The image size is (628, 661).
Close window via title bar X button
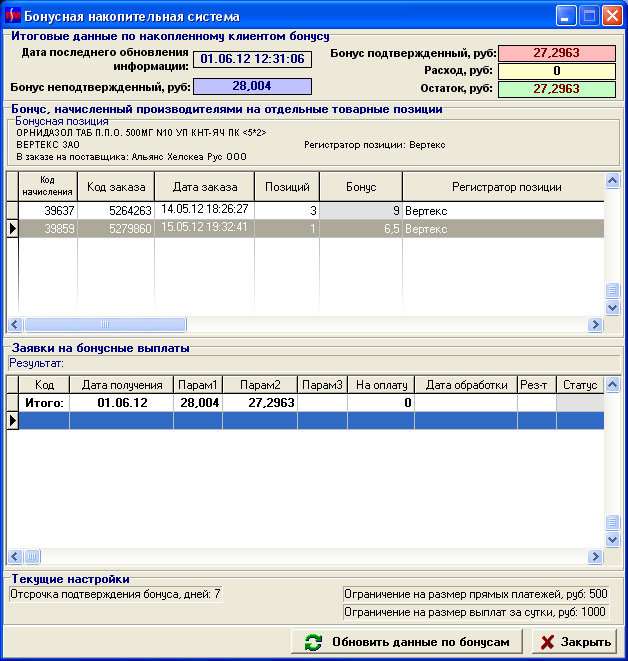(x=612, y=16)
